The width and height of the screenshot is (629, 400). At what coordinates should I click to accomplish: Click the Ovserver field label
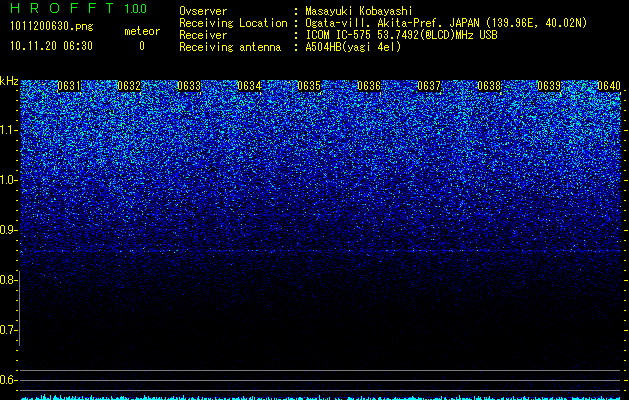pos(203,11)
